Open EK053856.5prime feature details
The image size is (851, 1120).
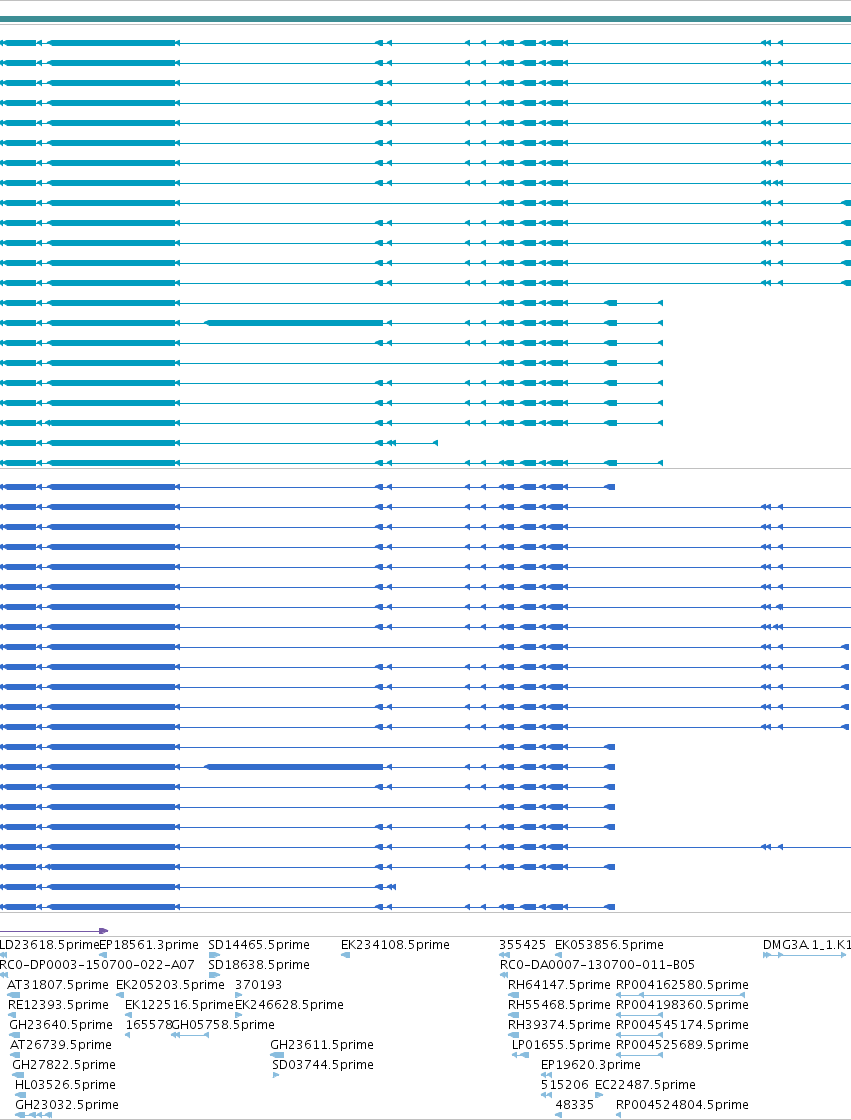[x=609, y=944]
